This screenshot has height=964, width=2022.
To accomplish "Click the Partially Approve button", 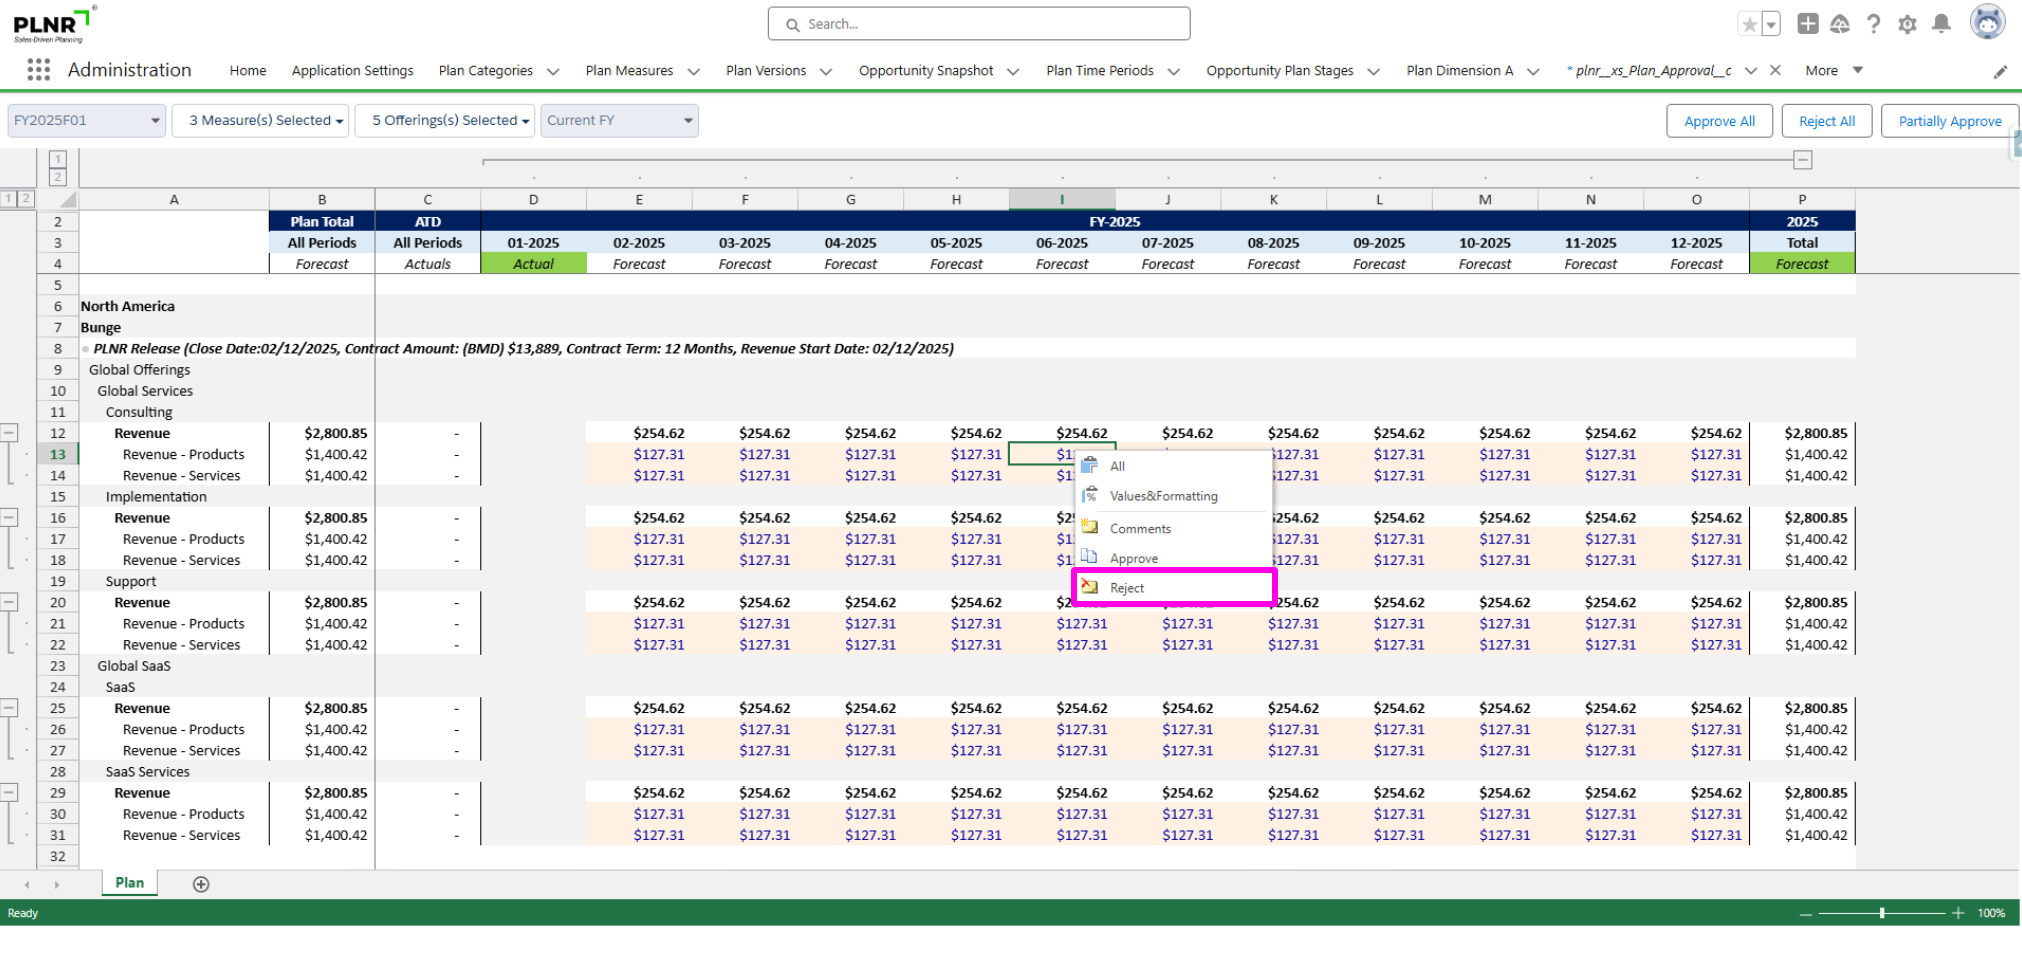I will pos(1949,121).
